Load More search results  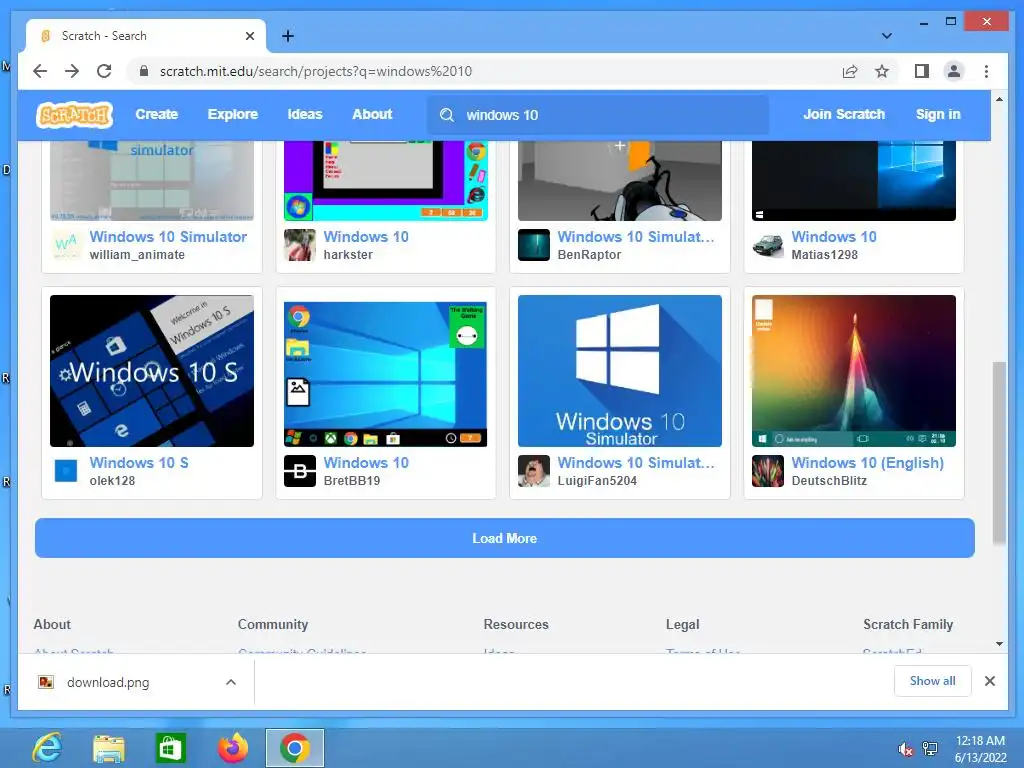[504, 538]
